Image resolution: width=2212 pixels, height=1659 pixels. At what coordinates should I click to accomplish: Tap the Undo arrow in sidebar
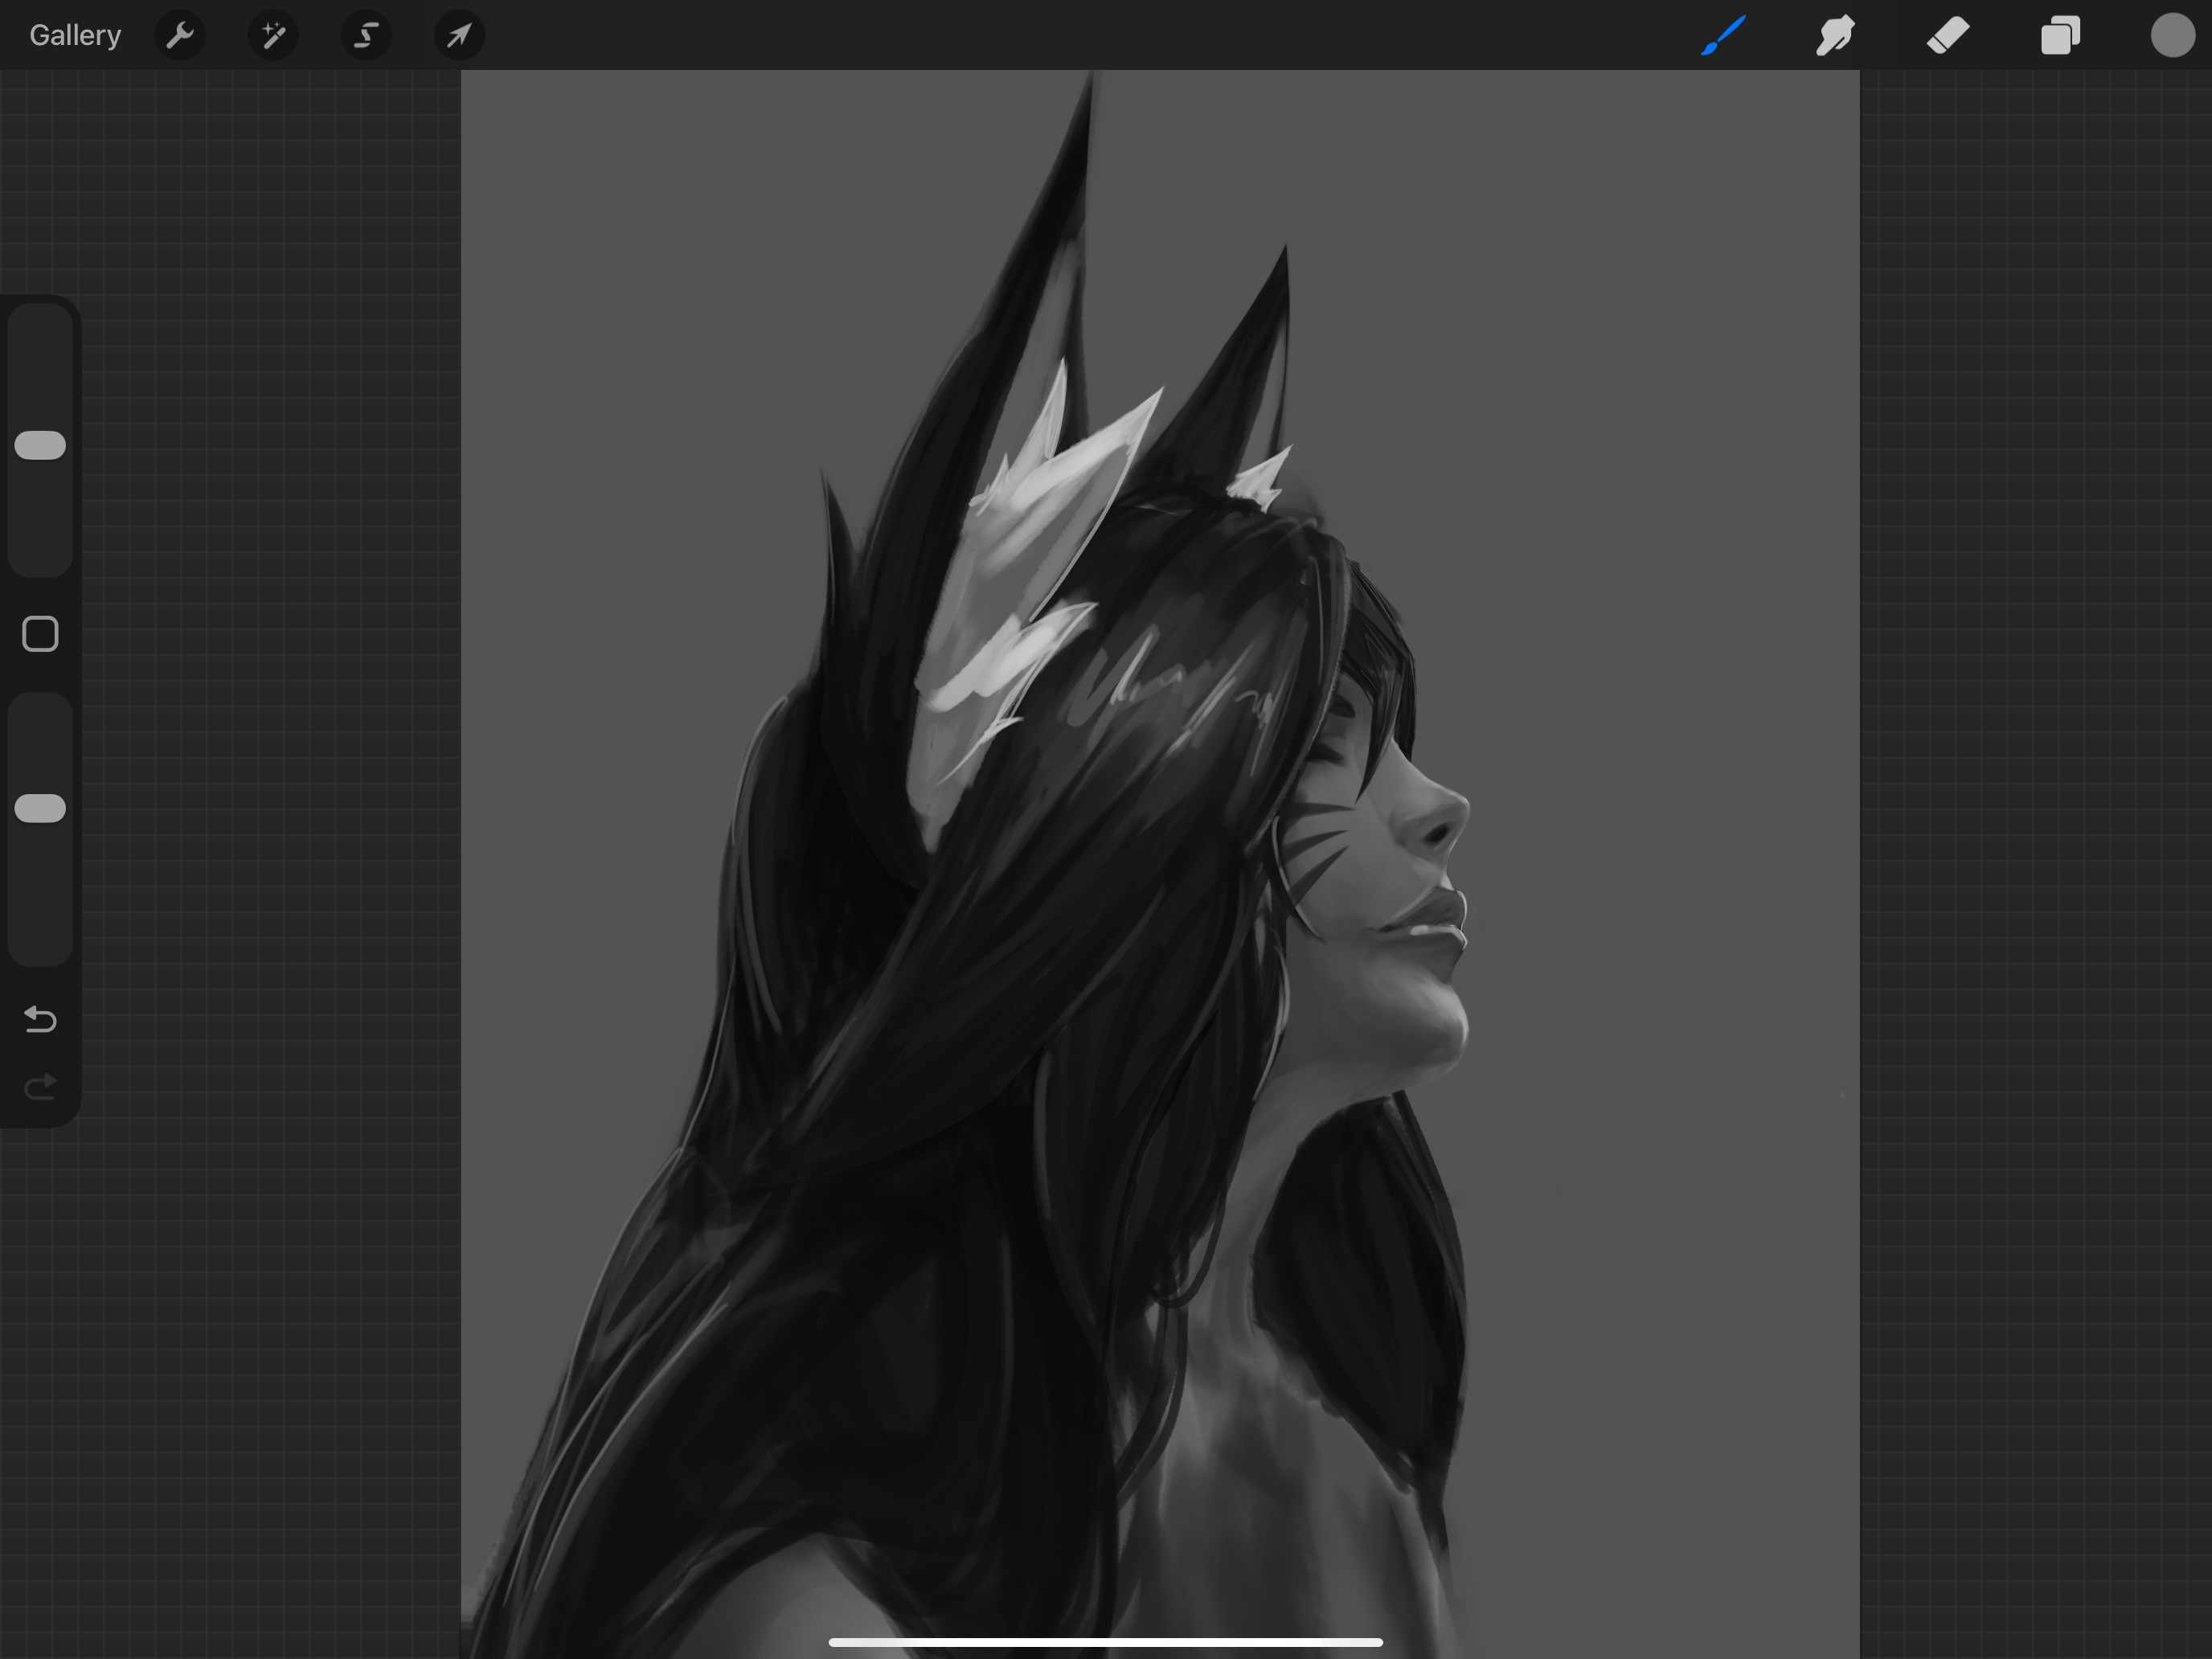click(40, 1019)
